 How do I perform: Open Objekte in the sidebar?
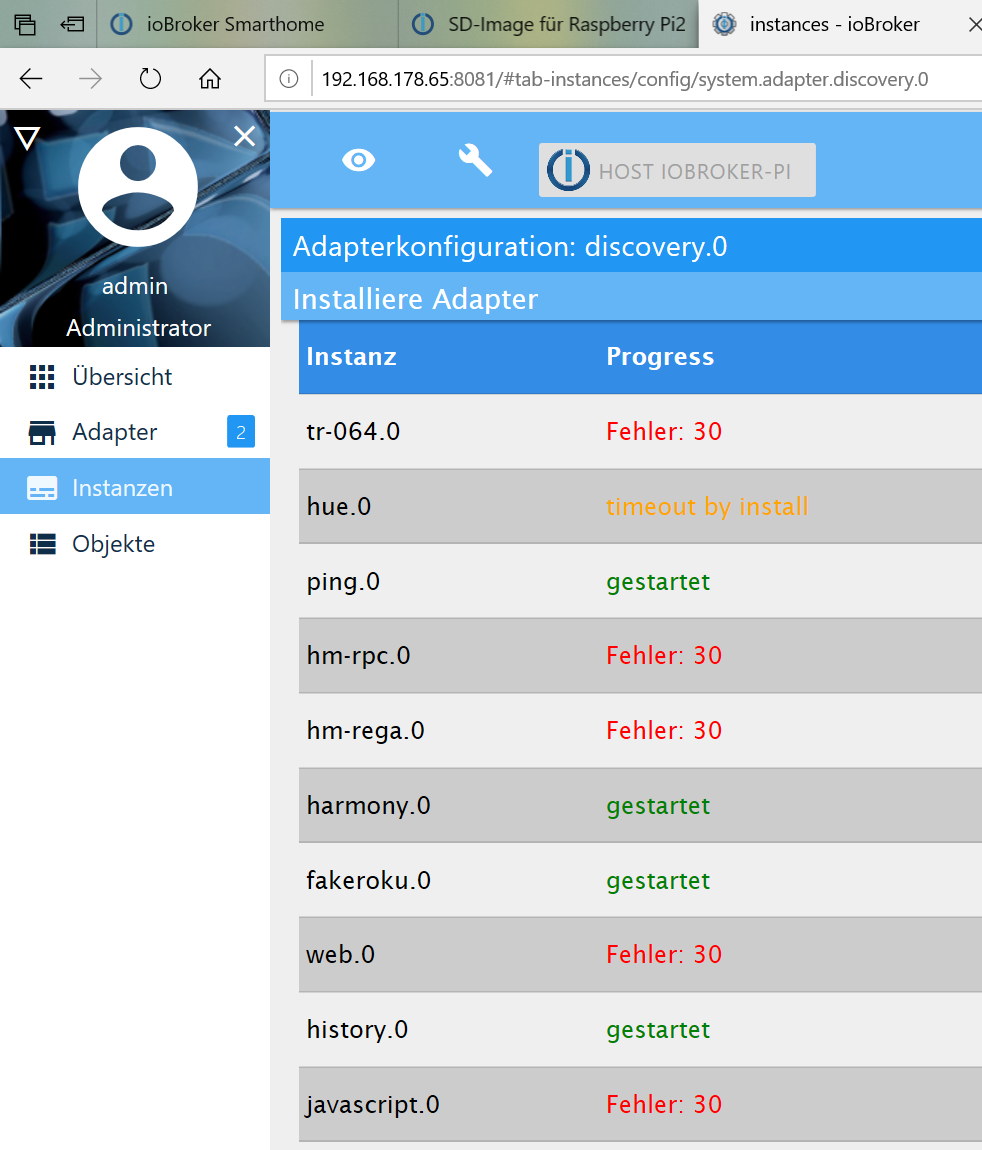point(135,543)
